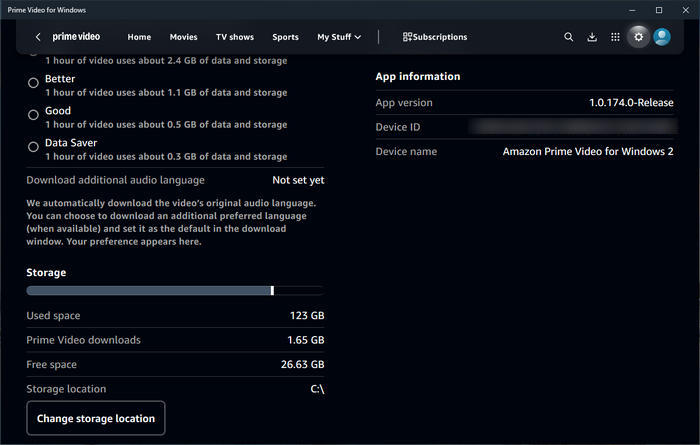
Task: Select the Good download quality
Action: coord(33,115)
